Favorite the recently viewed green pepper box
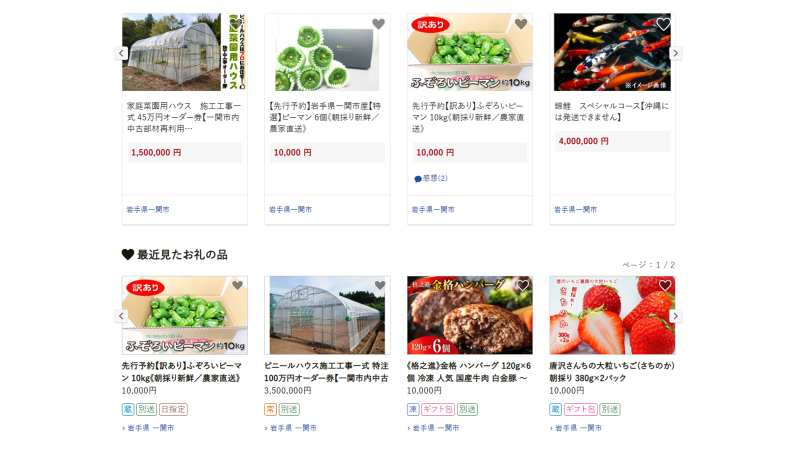The image size is (800, 450). pyautogui.click(x=237, y=286)
